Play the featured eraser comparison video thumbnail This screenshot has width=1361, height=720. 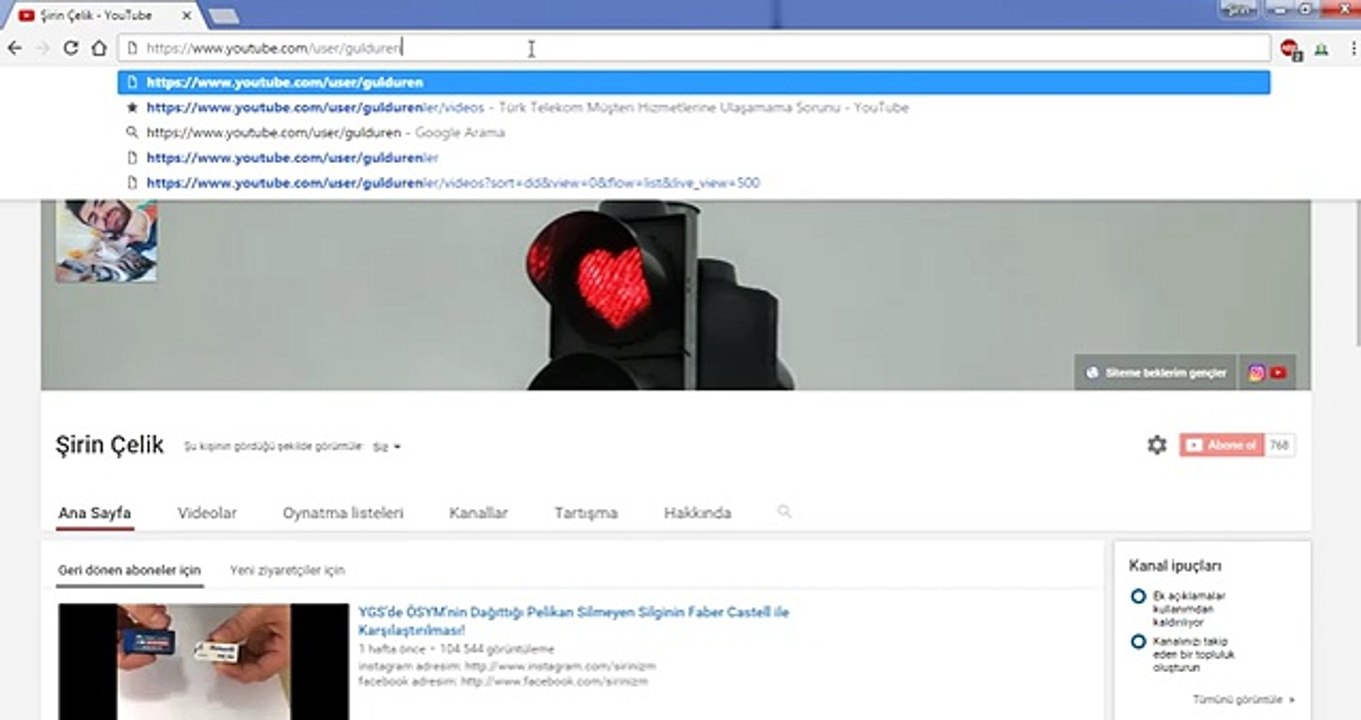204,661
